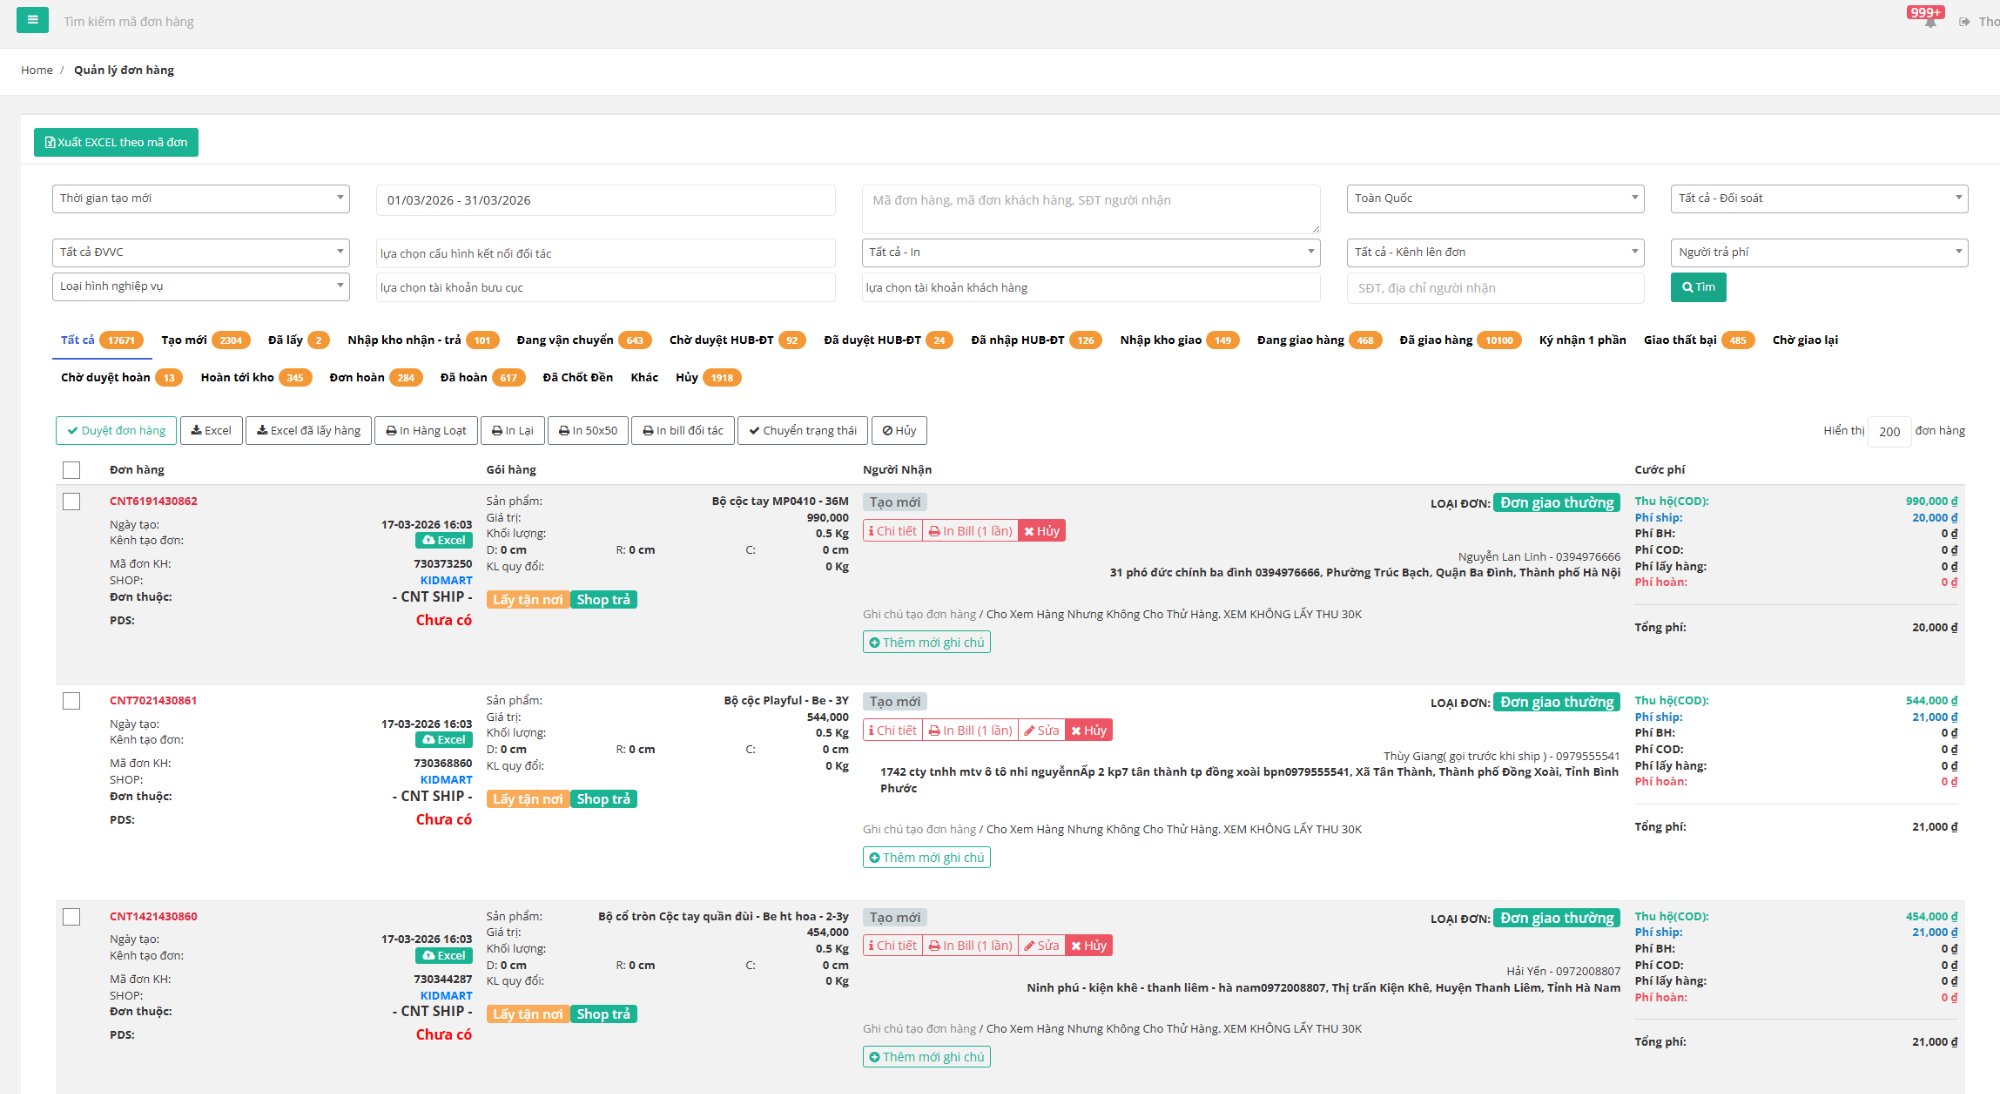Open the hamburger menu icon
This screenshot has width=2000, height=1094.
point(32,20)
